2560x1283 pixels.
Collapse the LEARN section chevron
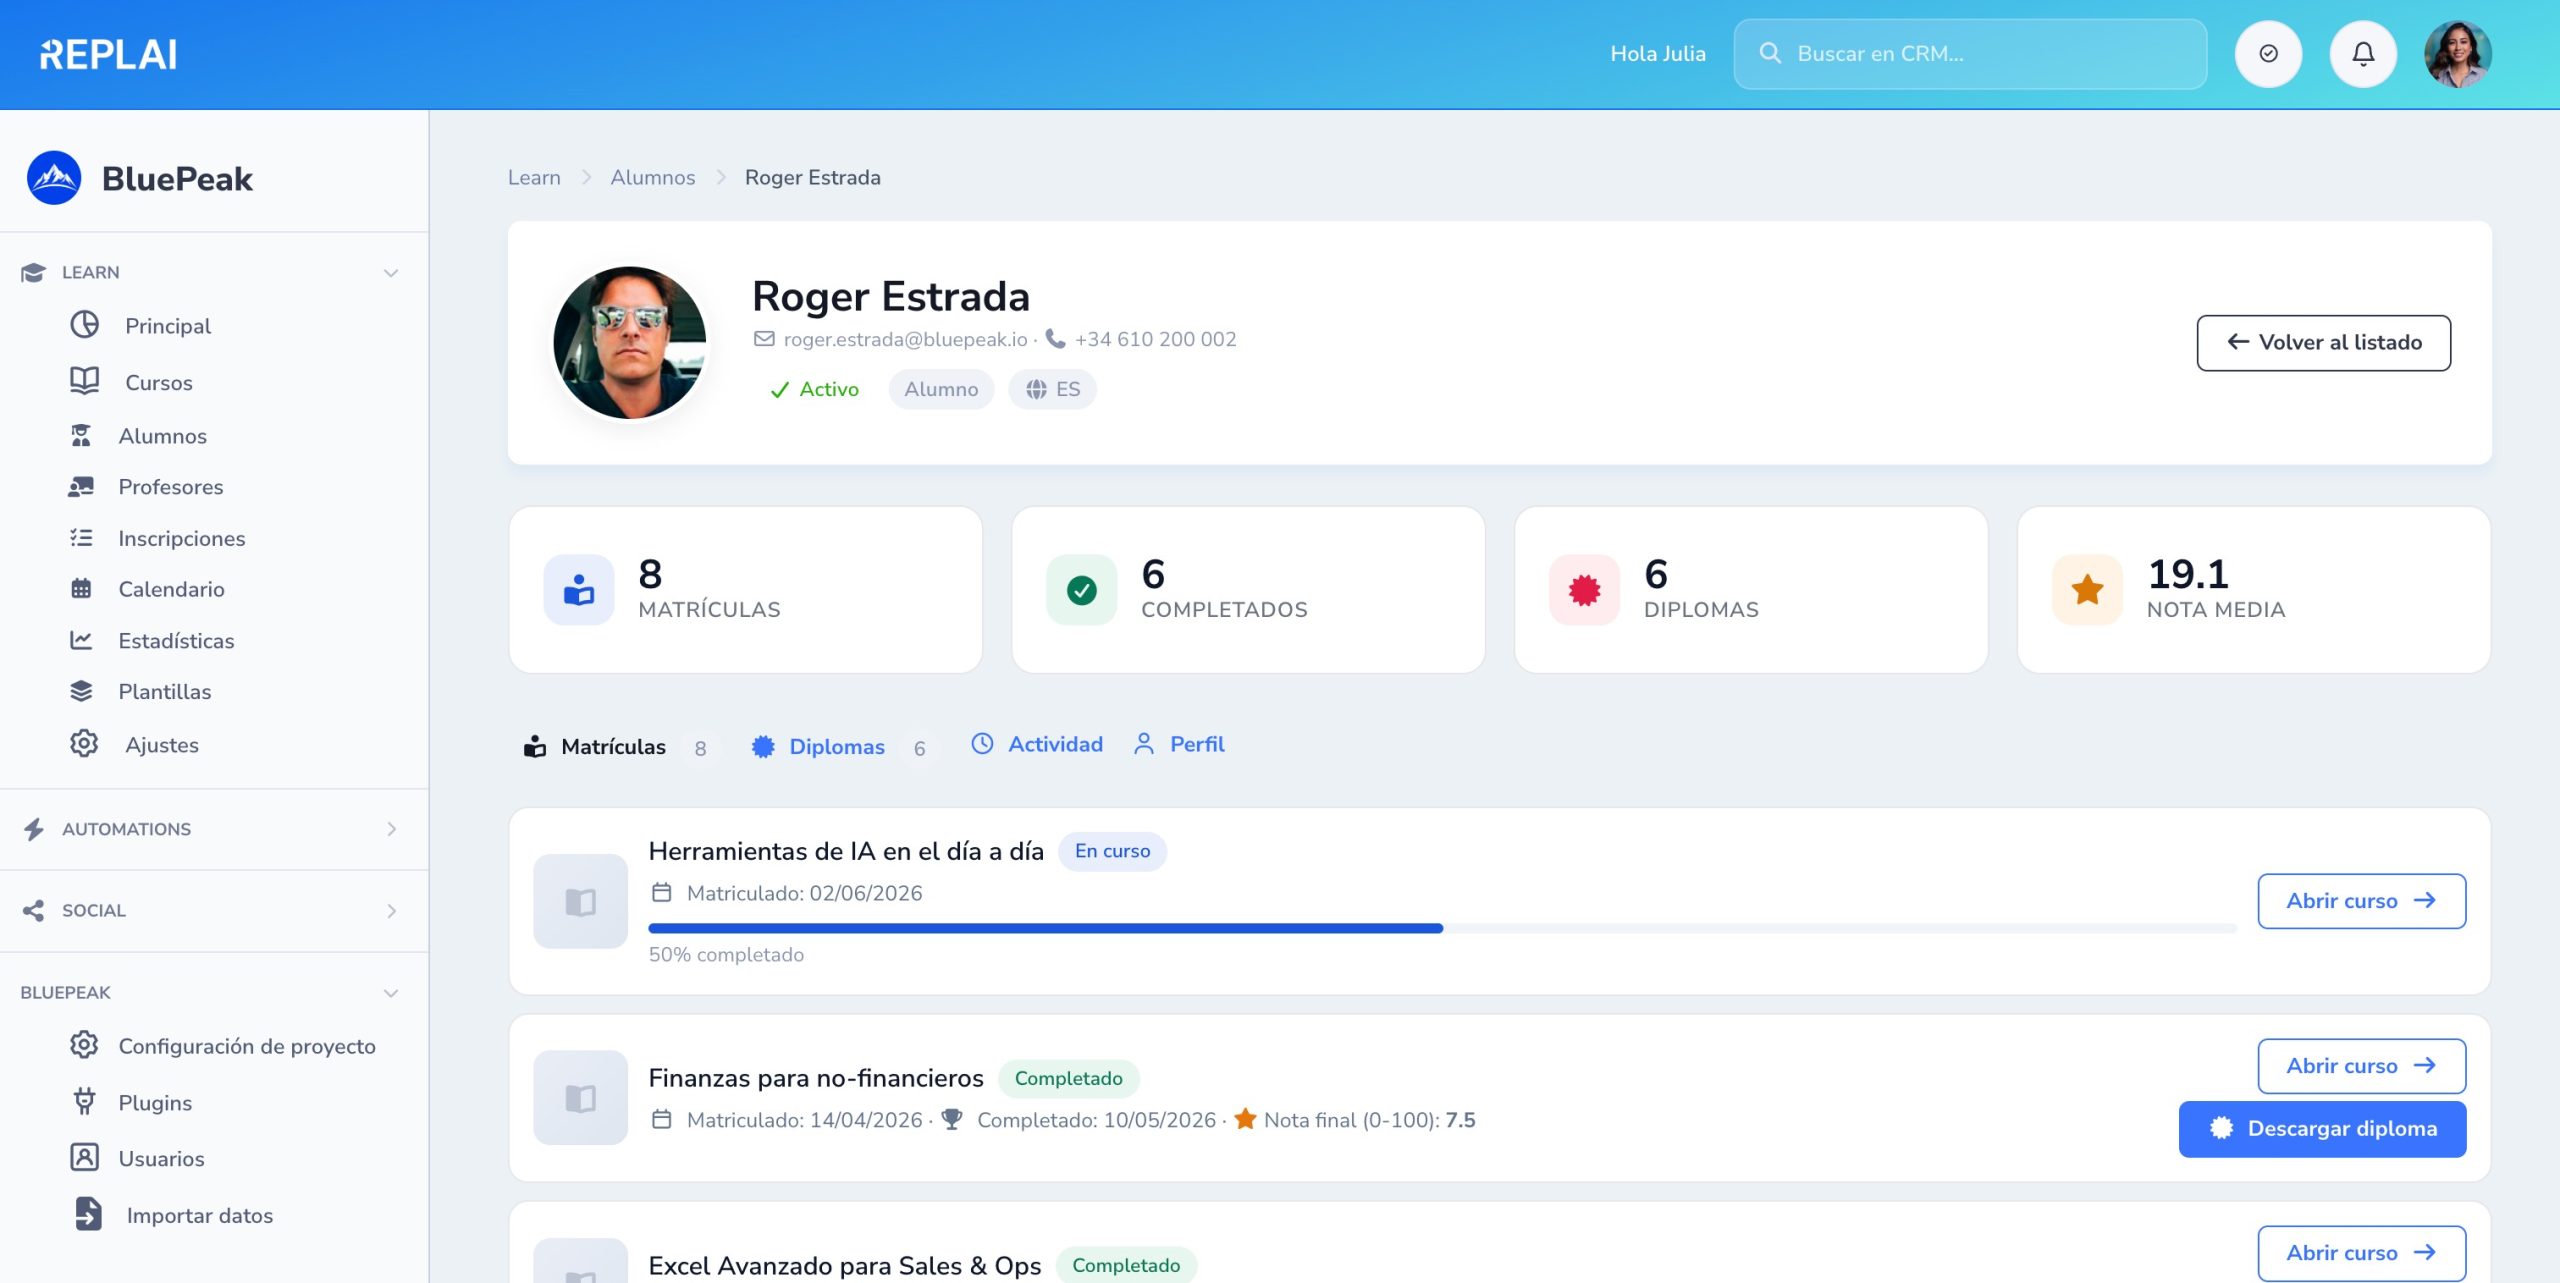pyautogui.click(x=391, y=273)
